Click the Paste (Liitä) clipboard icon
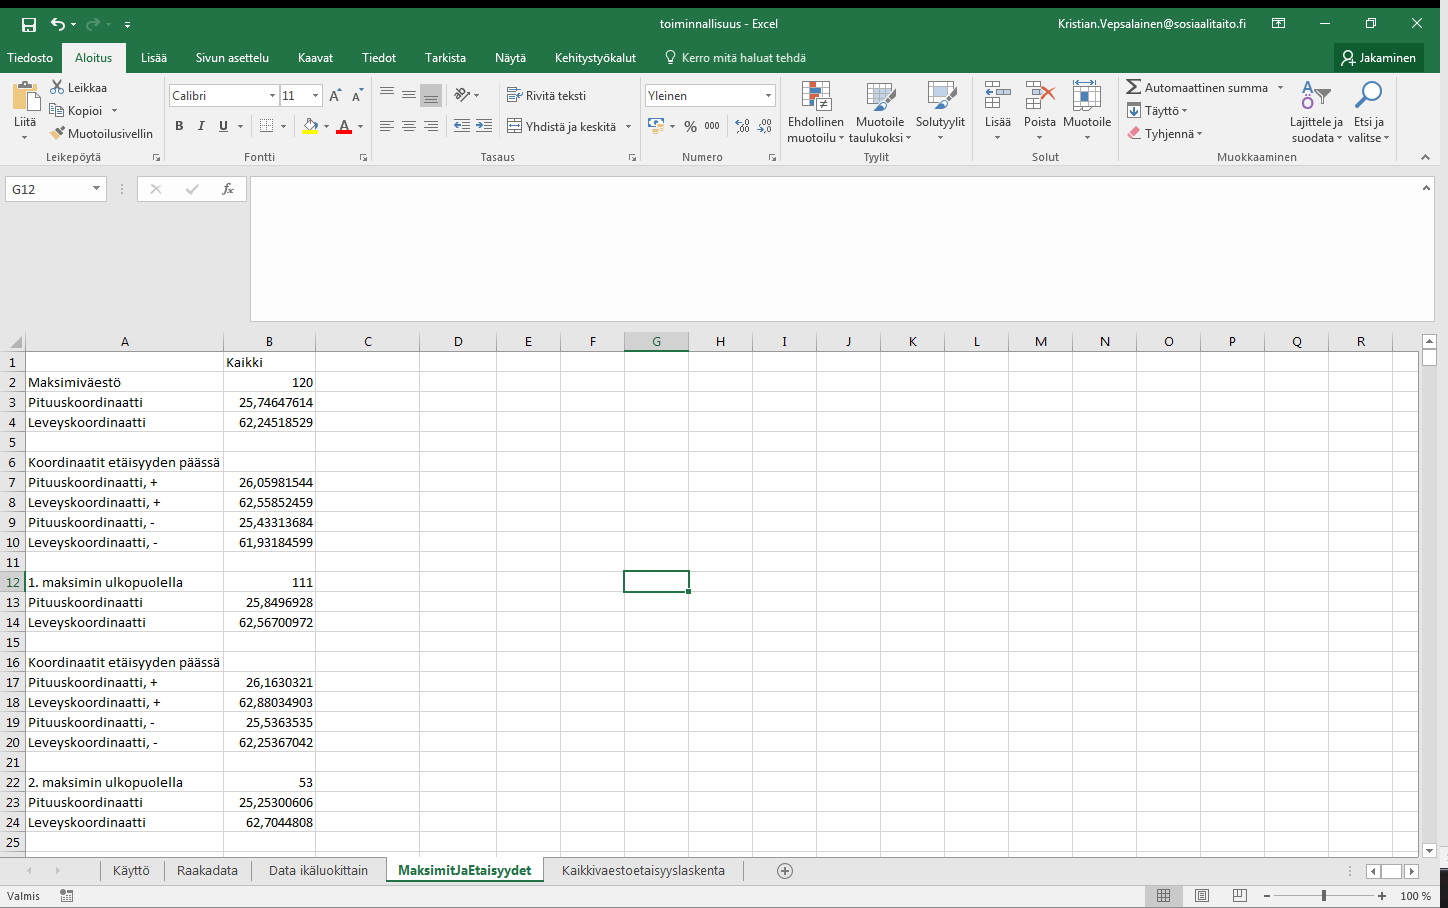 point(25,97)
